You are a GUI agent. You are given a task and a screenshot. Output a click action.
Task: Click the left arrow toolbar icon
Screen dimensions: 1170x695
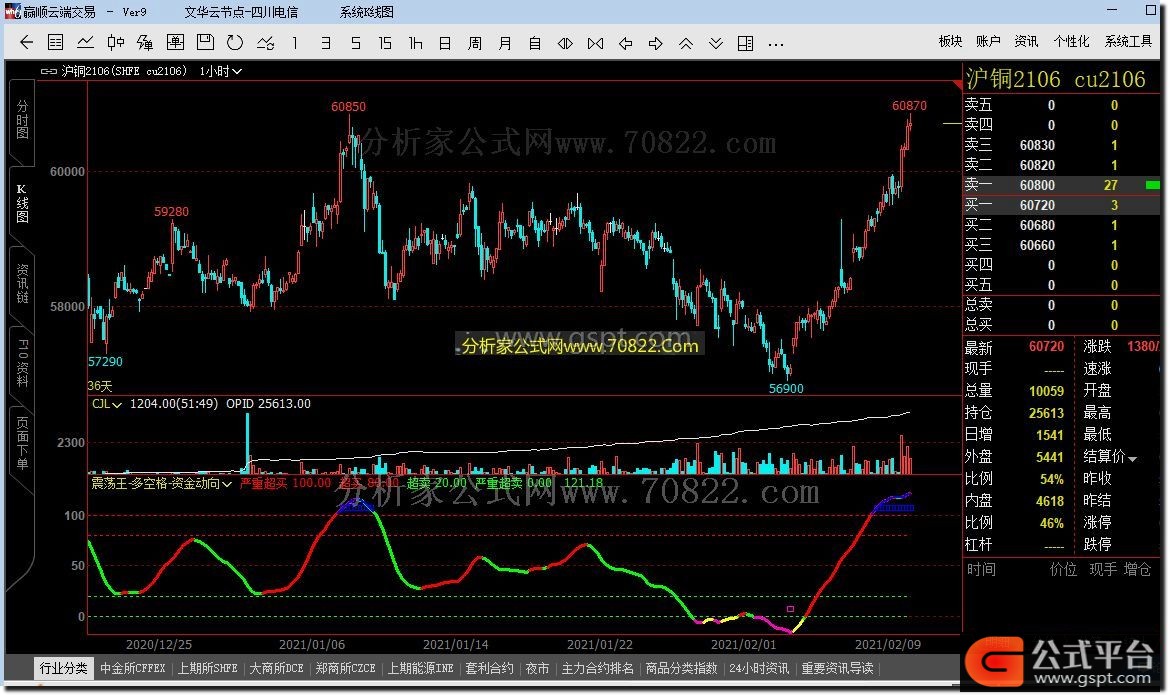(625, 43)
